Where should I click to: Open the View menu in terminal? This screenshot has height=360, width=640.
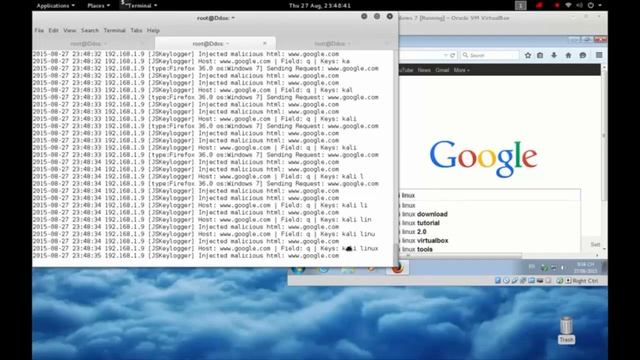click(69, 30)
